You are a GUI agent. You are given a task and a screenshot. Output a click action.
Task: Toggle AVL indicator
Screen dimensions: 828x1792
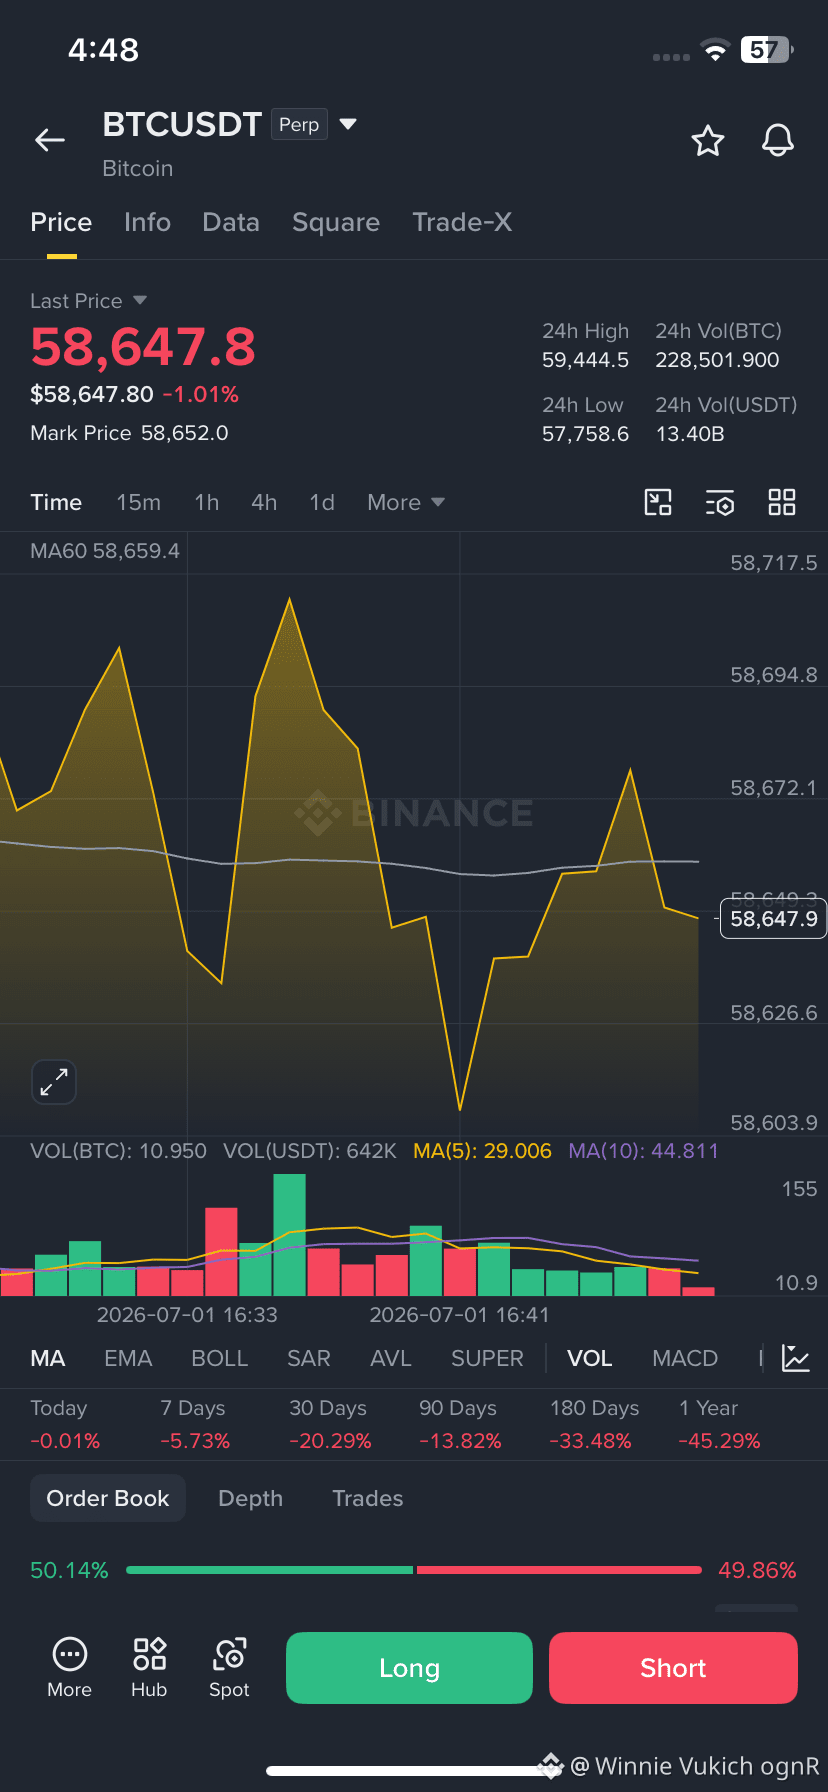click(x=390, y=1358)
